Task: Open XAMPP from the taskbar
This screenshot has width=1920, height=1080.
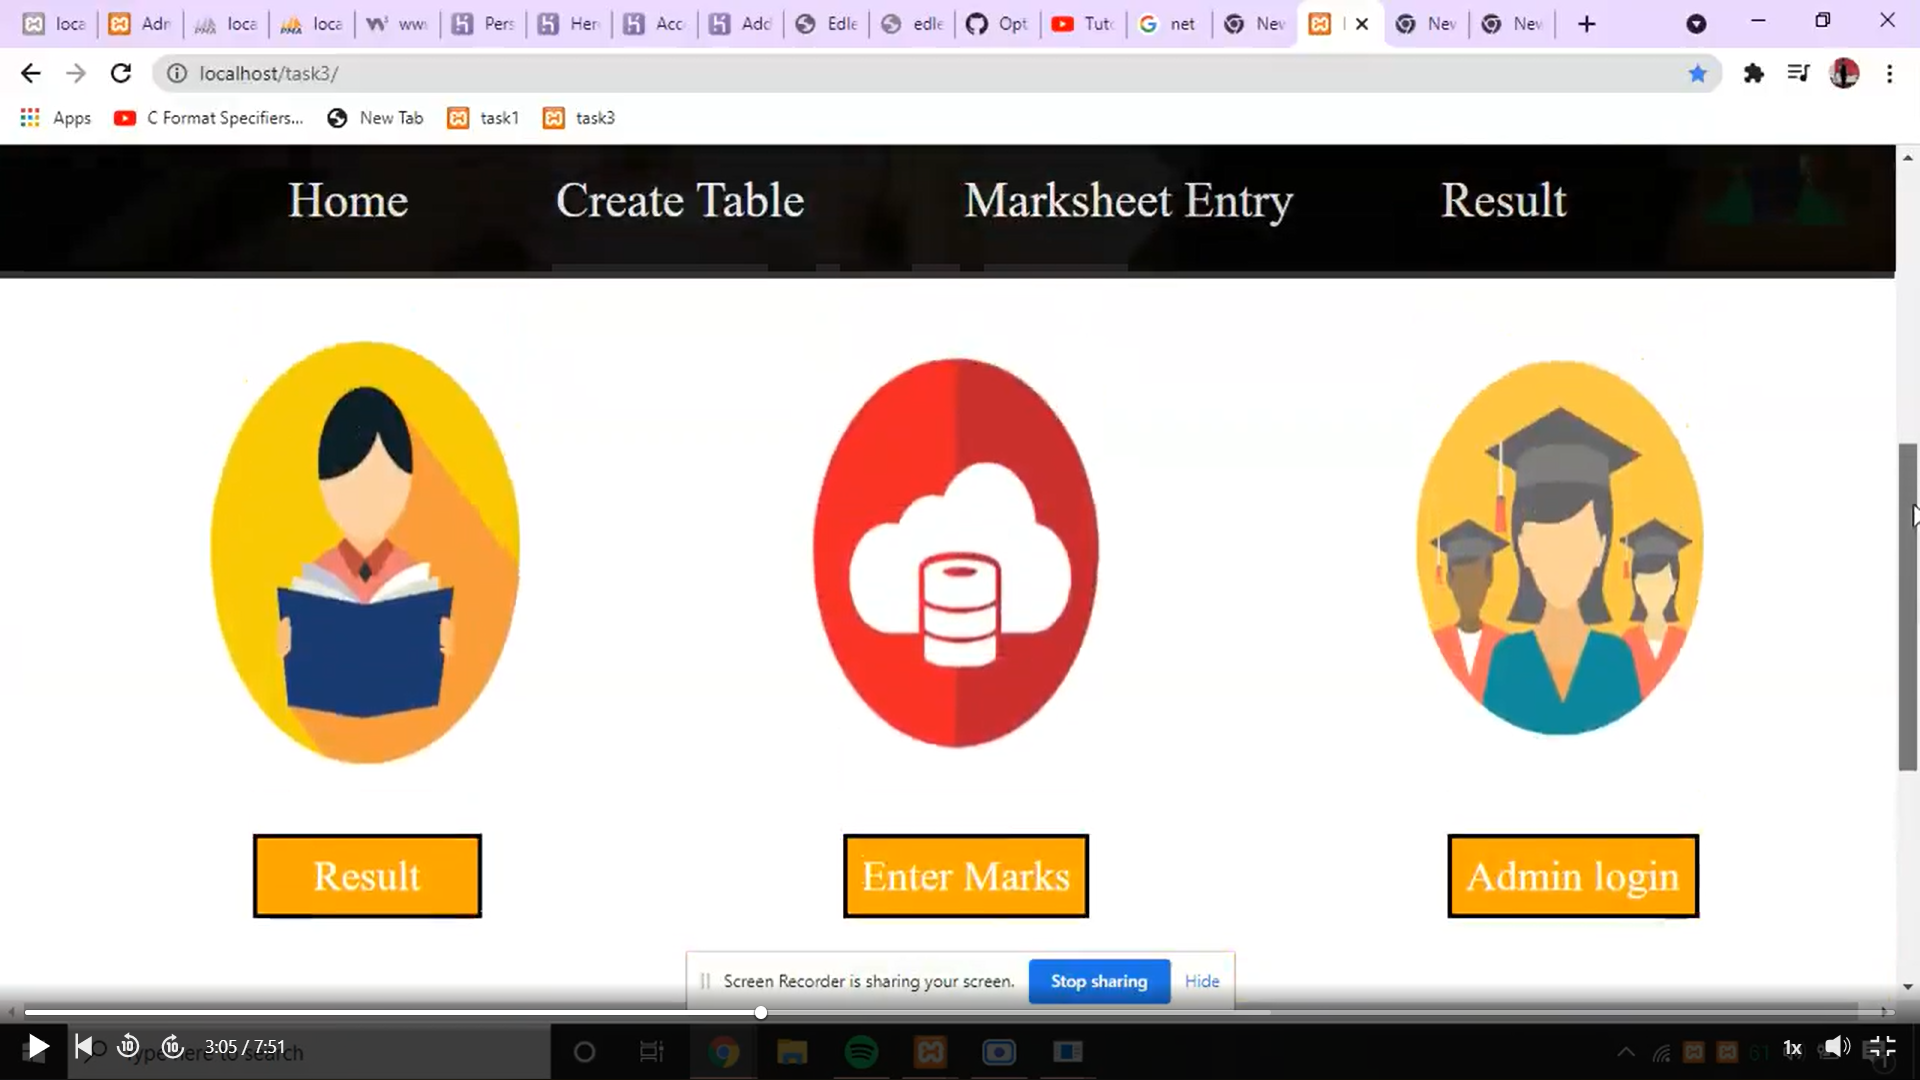Action: click(x=930, y=1052)
